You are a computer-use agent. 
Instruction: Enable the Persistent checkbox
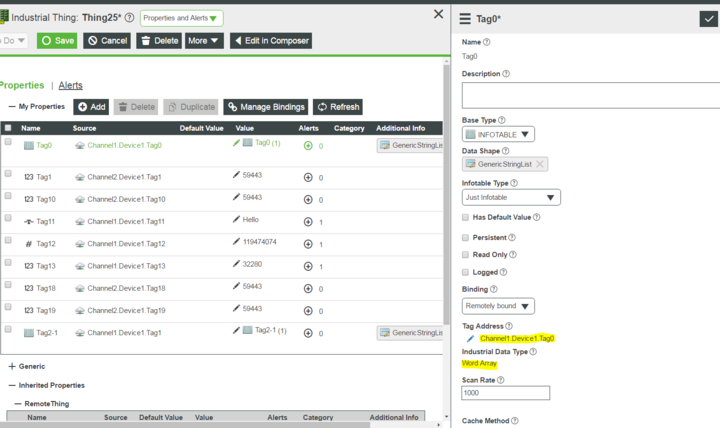coord(465,237)
